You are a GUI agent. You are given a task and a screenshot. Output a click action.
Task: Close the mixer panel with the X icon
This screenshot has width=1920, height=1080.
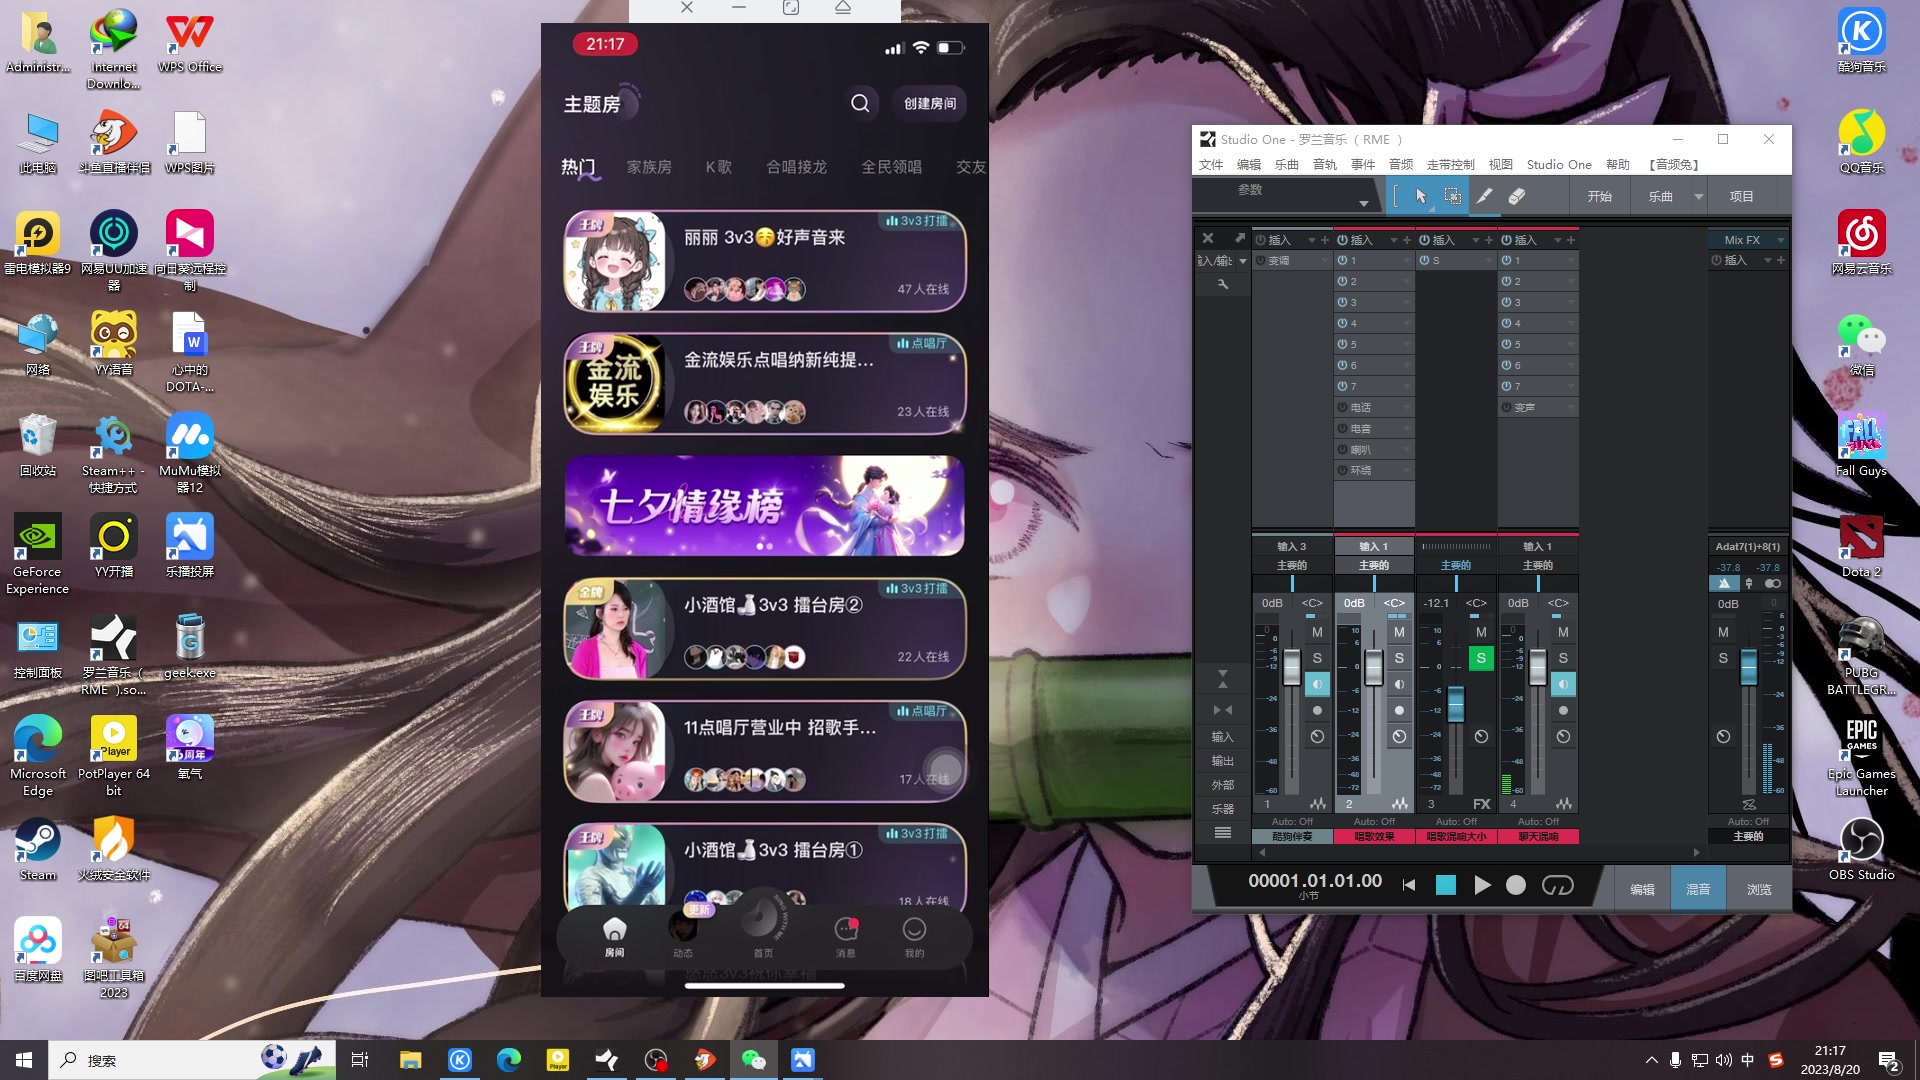[1208, 238]
